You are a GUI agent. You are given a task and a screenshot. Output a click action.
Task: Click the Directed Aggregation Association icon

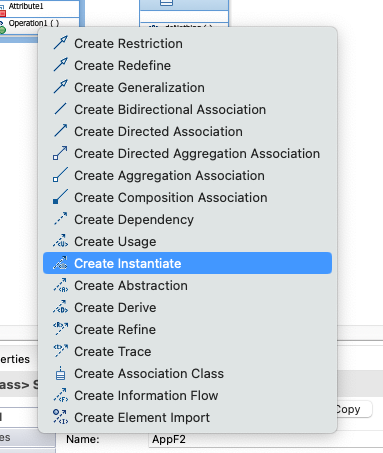[60, 153]
